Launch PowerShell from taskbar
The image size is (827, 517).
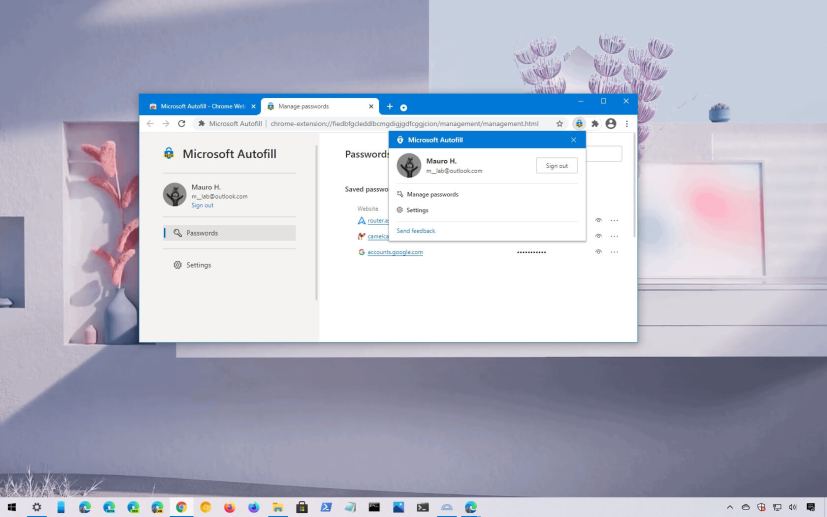(326, 507)
